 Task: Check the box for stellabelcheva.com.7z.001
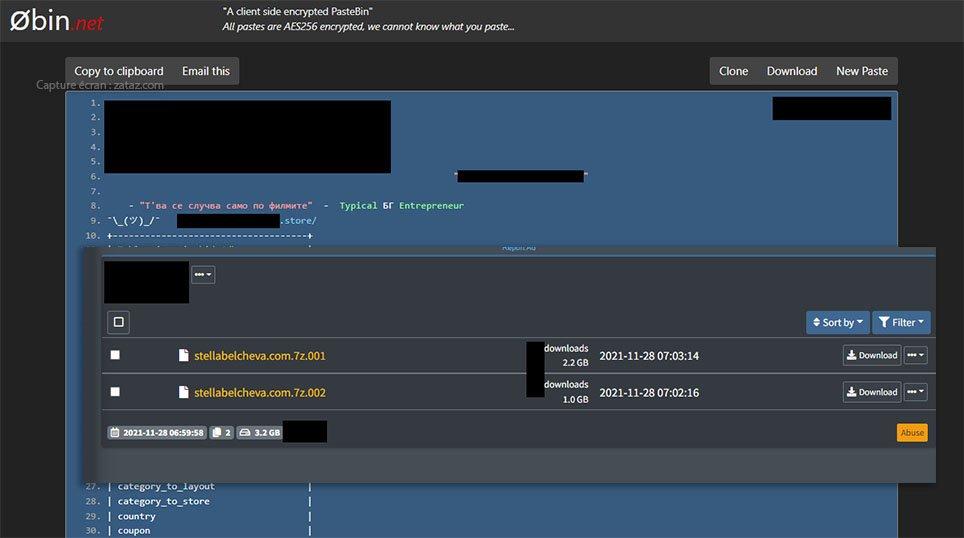pos(115,355)
